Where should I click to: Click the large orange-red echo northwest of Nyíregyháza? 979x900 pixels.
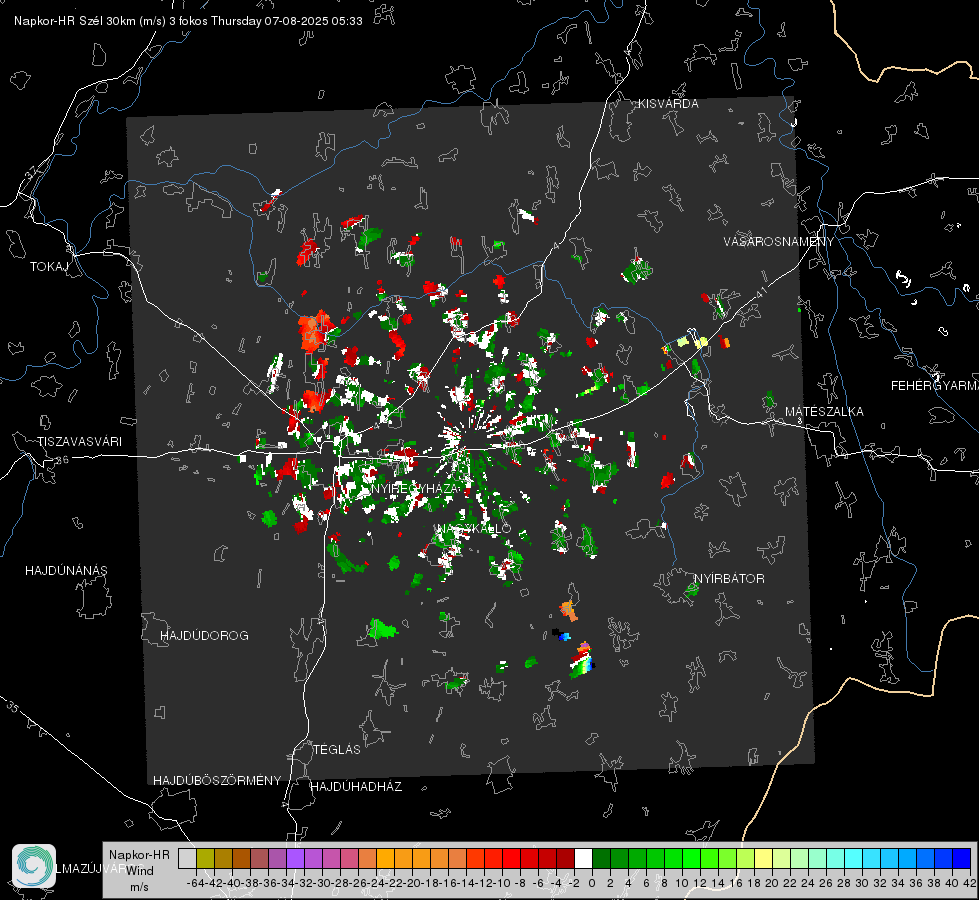pos(315,330)
